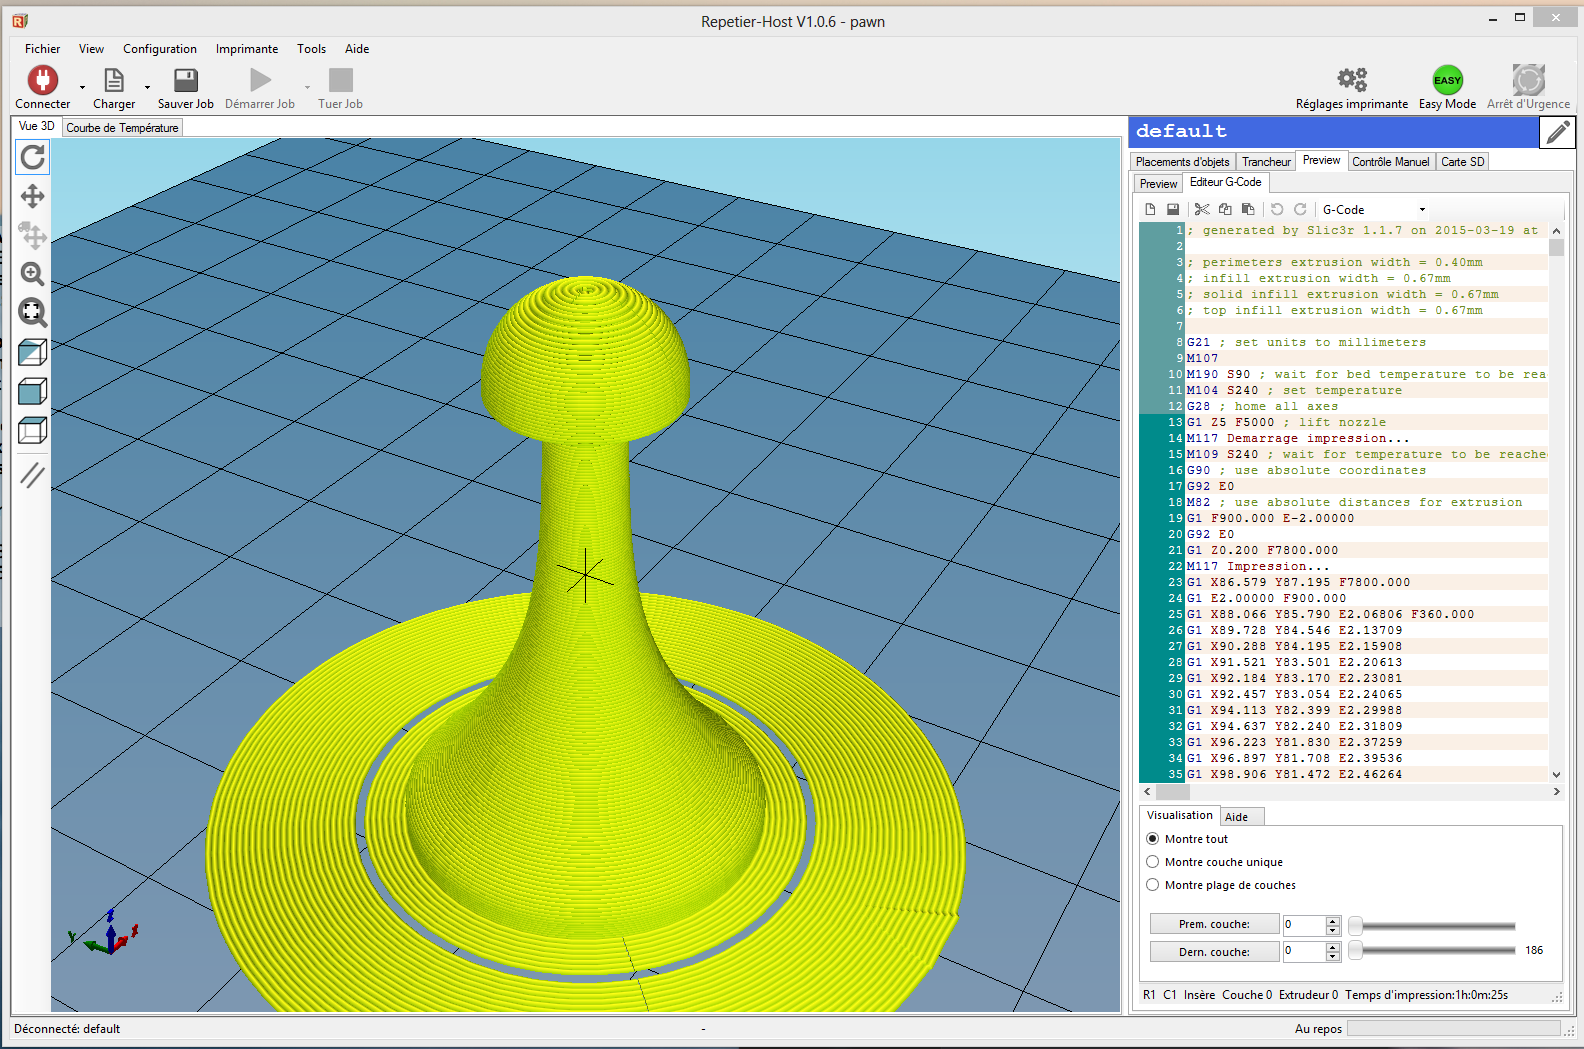Image resolution: width=1584 pixels, height=1049 pixels.
Task: Click the Sauver Job disk icon
Action: pyautogui.click(x=186, y=80)
